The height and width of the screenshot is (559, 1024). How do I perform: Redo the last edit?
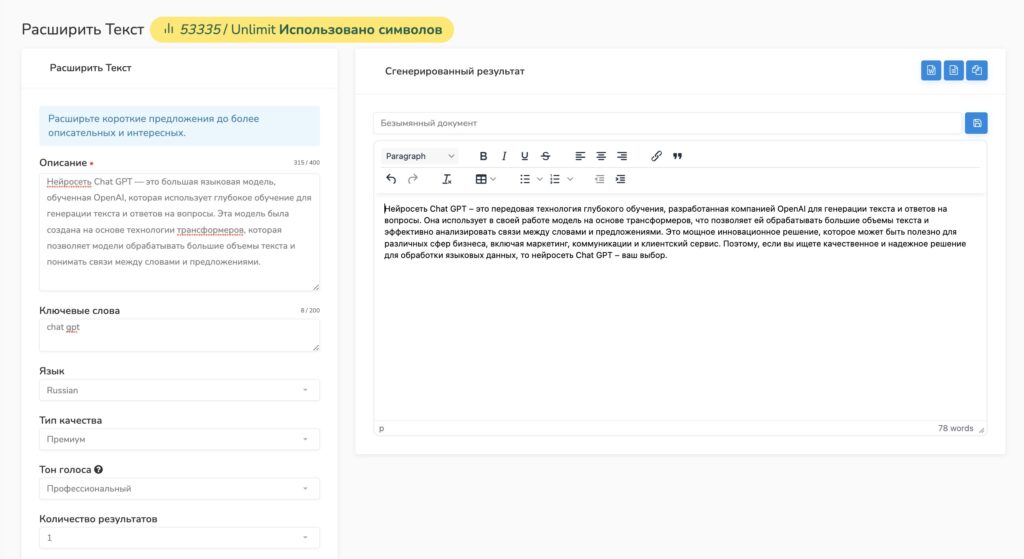coord(412,179)
